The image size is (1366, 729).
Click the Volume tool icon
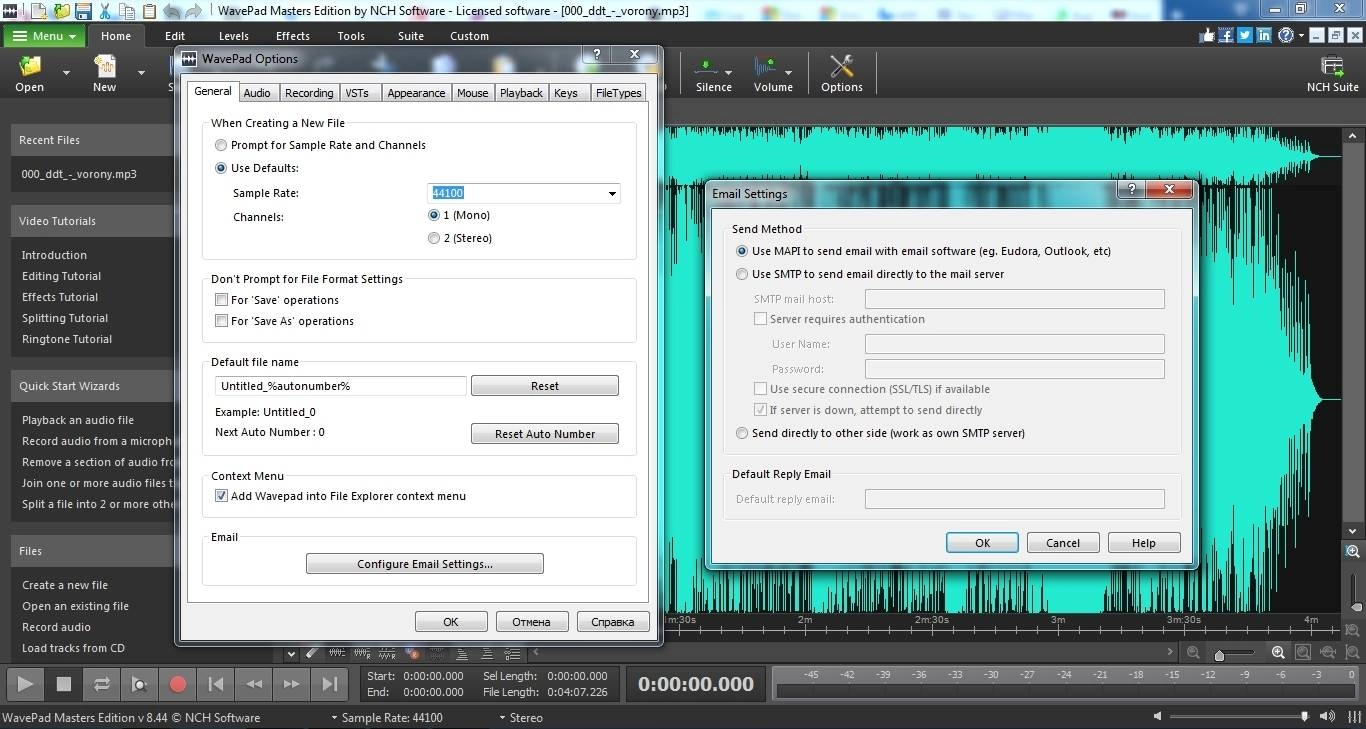[766, 67]
